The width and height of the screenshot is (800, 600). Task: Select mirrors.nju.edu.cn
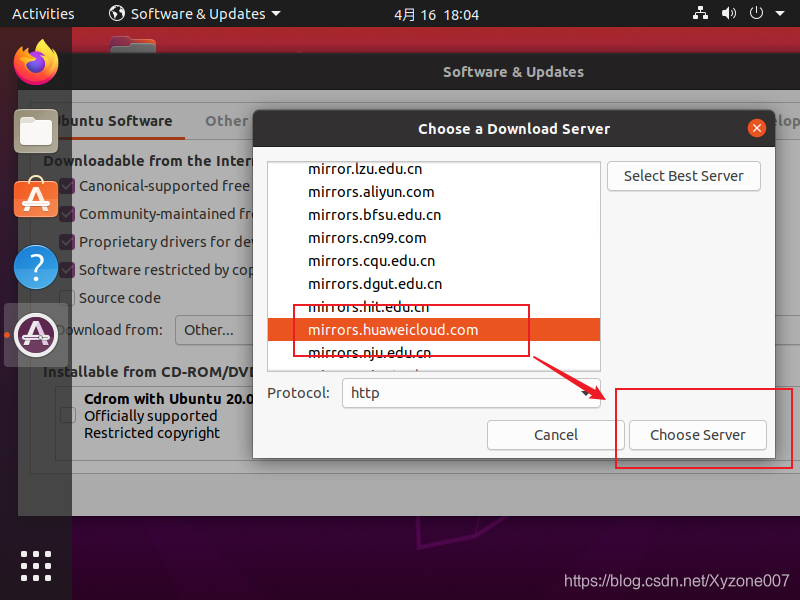pos(434,353)
